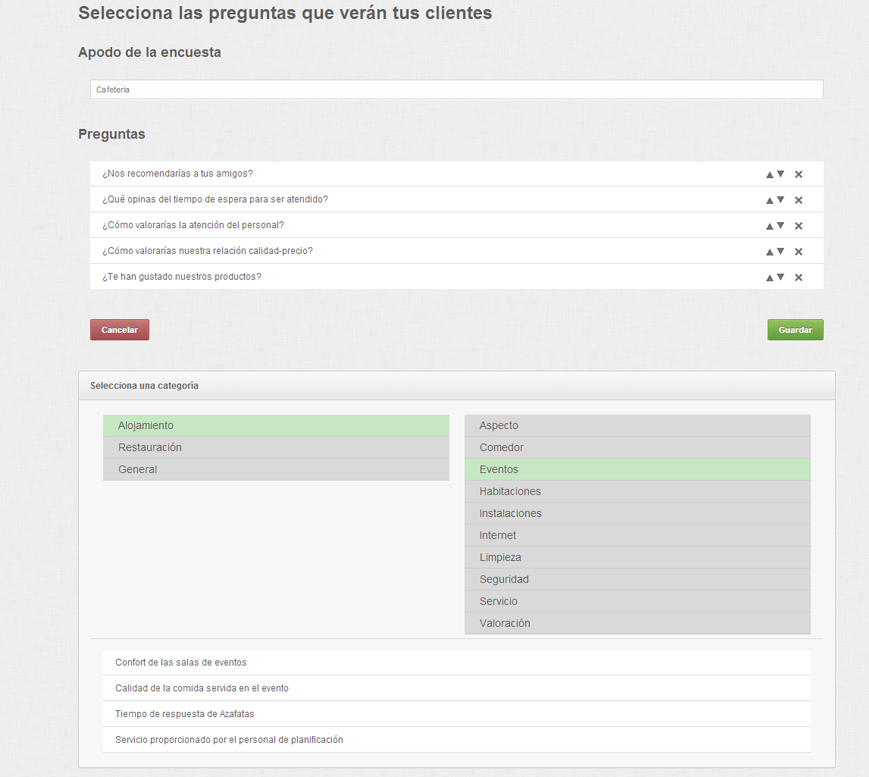Choose the Internet subcategory
Viewport: 869px width, 777px height.
click(636, 535)
